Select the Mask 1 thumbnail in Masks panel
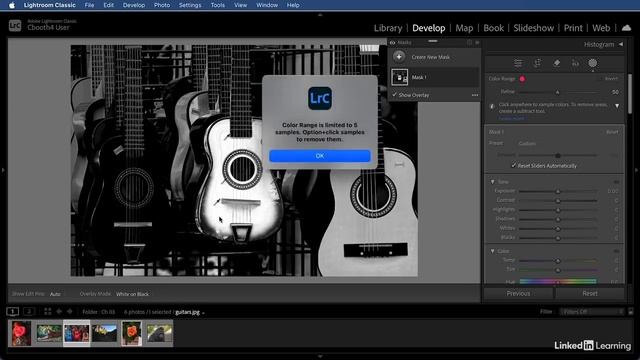640x360 pixels. pos(400,77)
